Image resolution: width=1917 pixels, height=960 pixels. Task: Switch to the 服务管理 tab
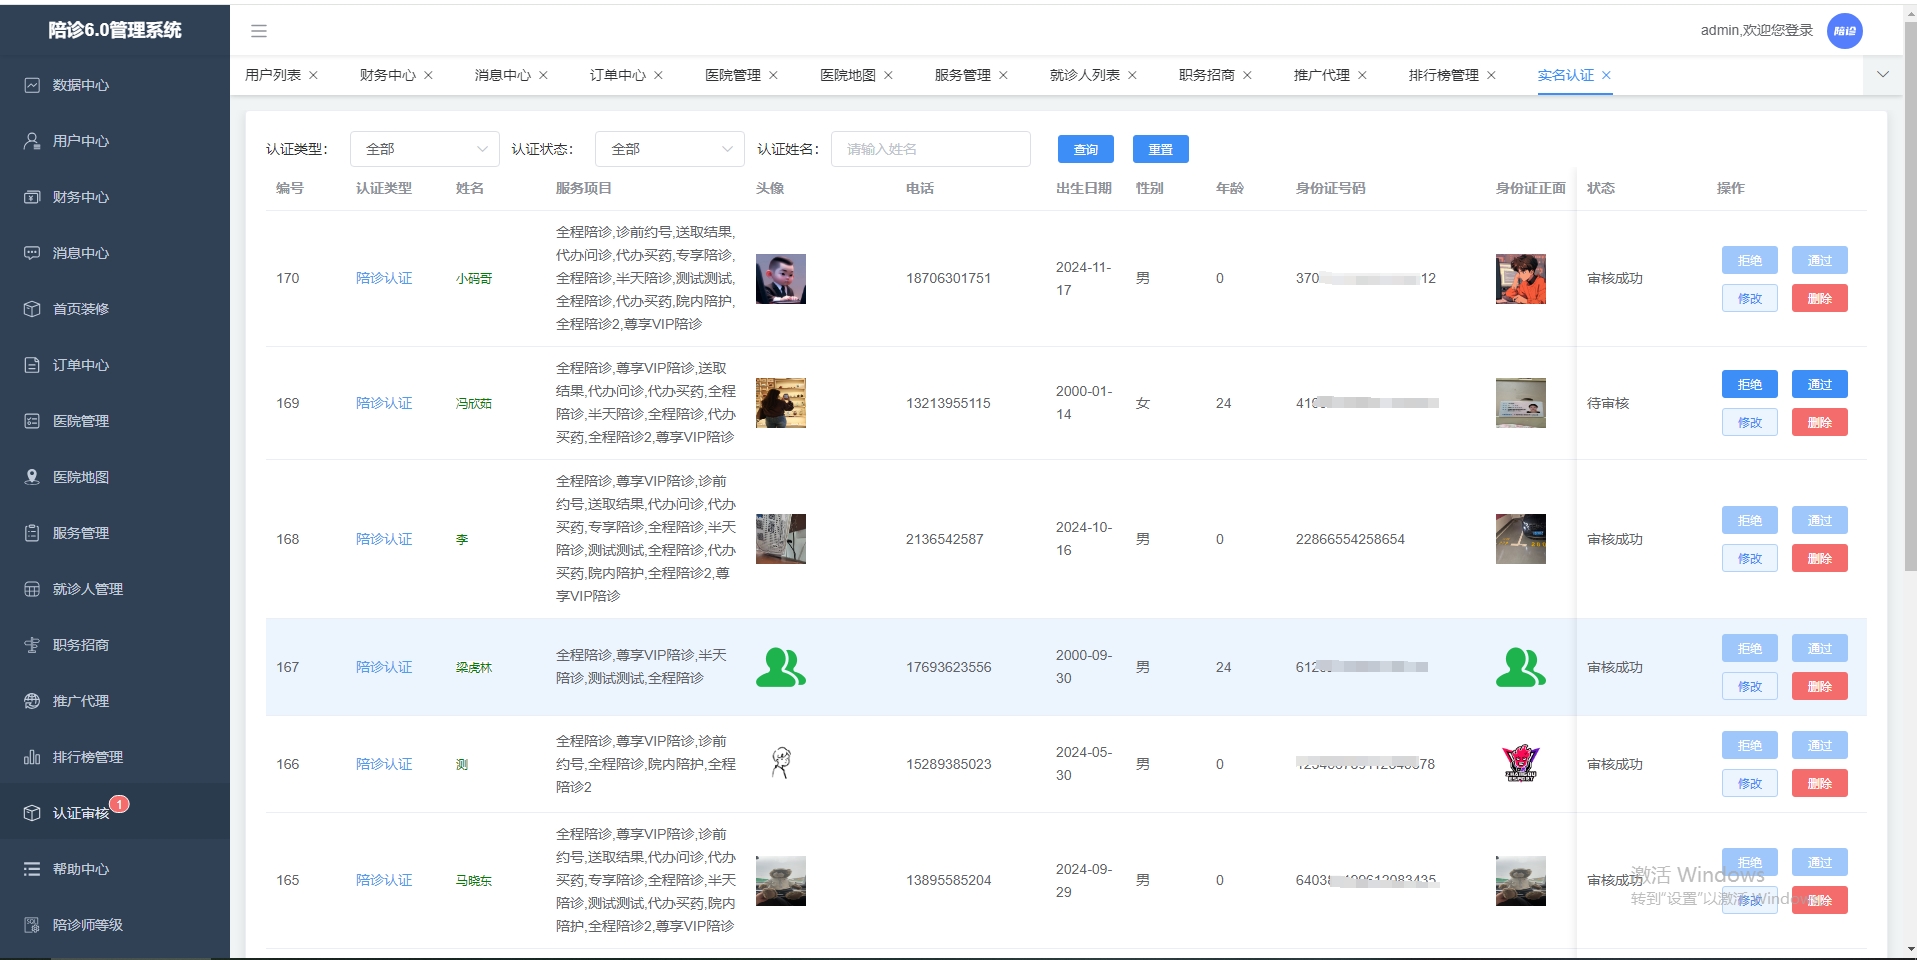tap(962, 75)
